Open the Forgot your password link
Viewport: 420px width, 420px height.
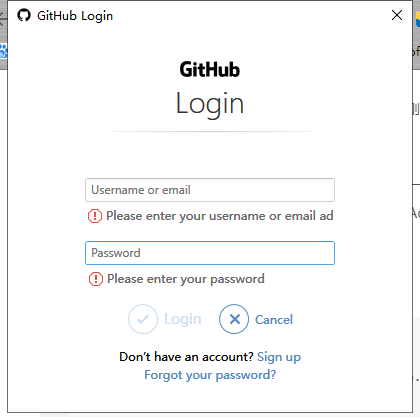tap(210, 375)
